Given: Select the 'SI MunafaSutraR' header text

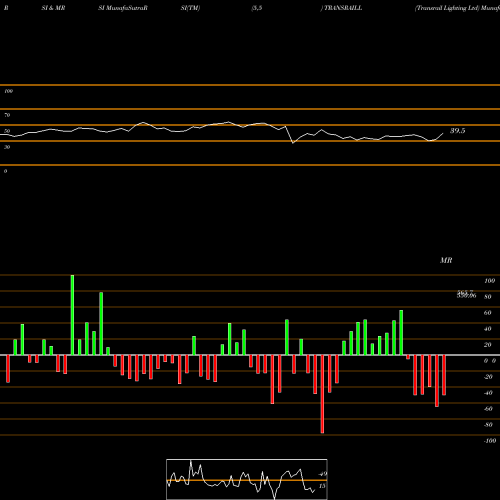Looking at the screenshot, I should coord(123,8).
